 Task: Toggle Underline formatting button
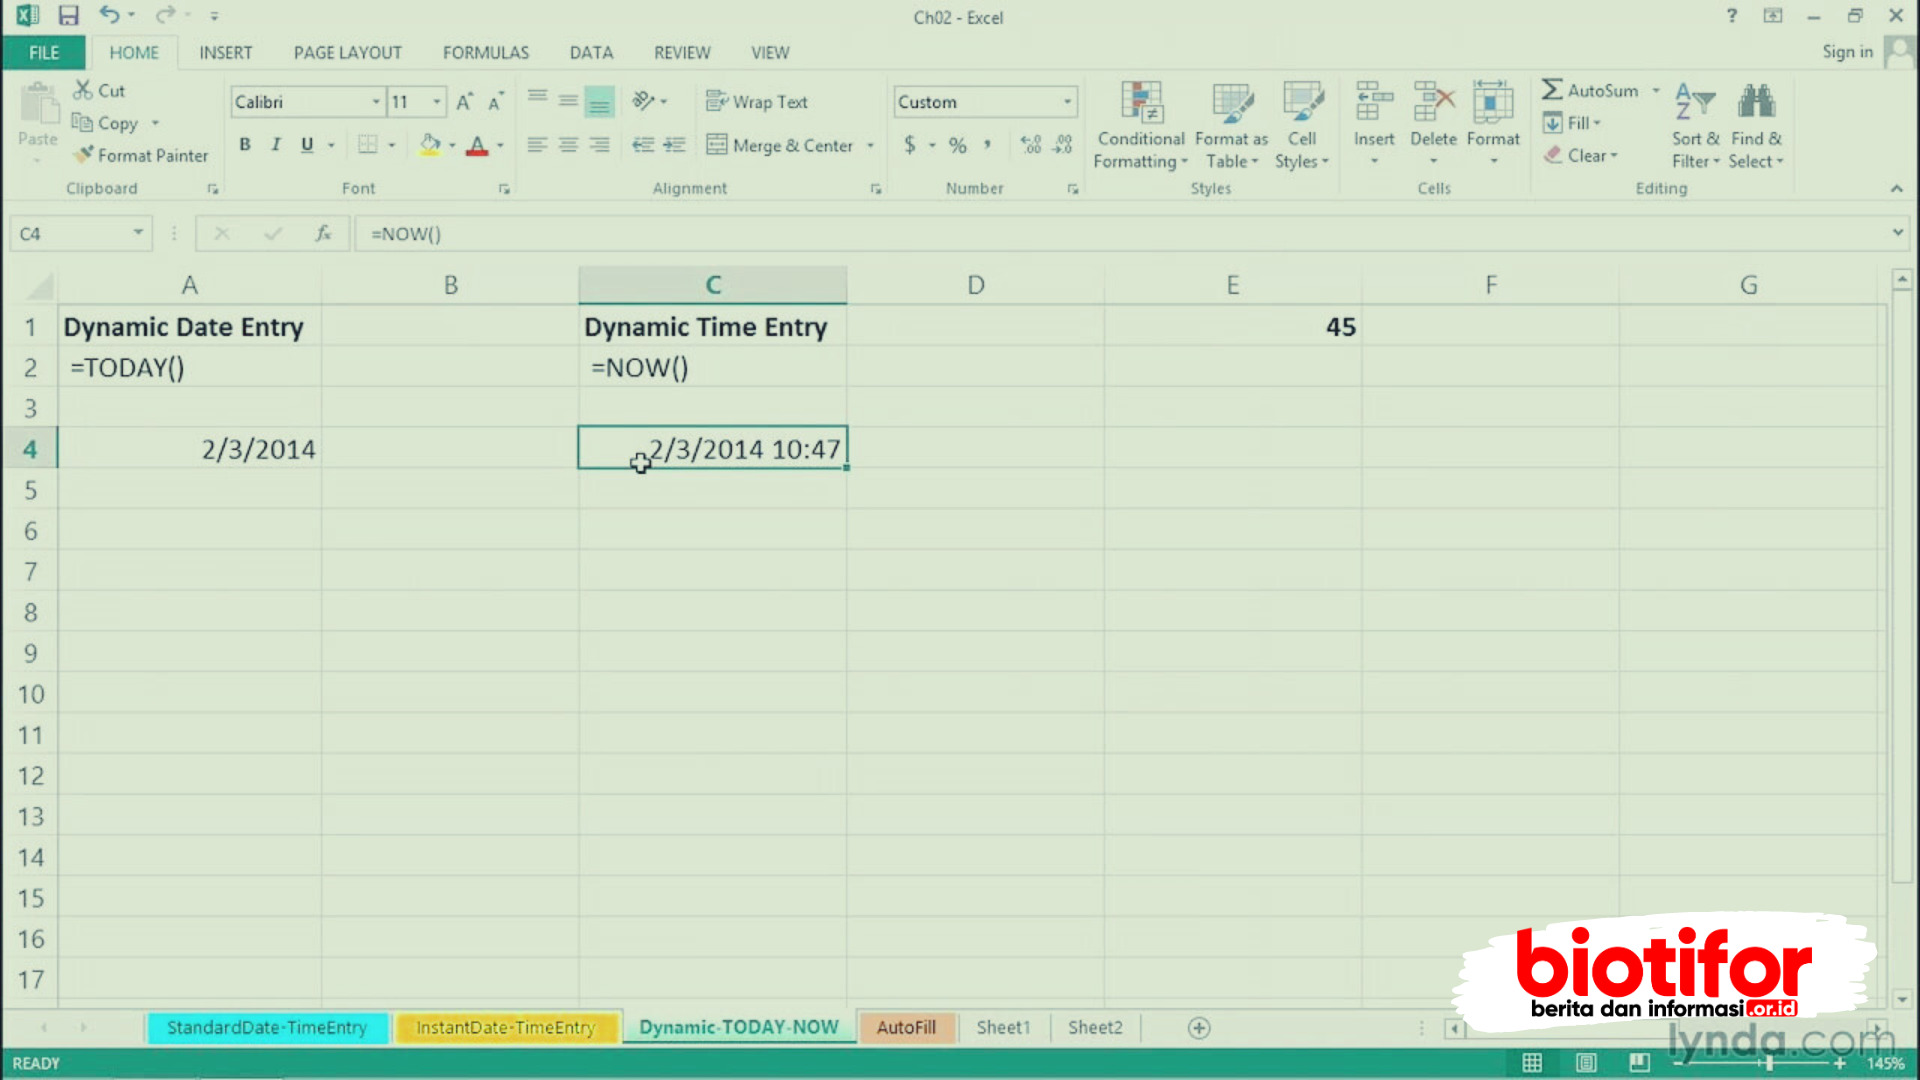[x=305, y=144]
